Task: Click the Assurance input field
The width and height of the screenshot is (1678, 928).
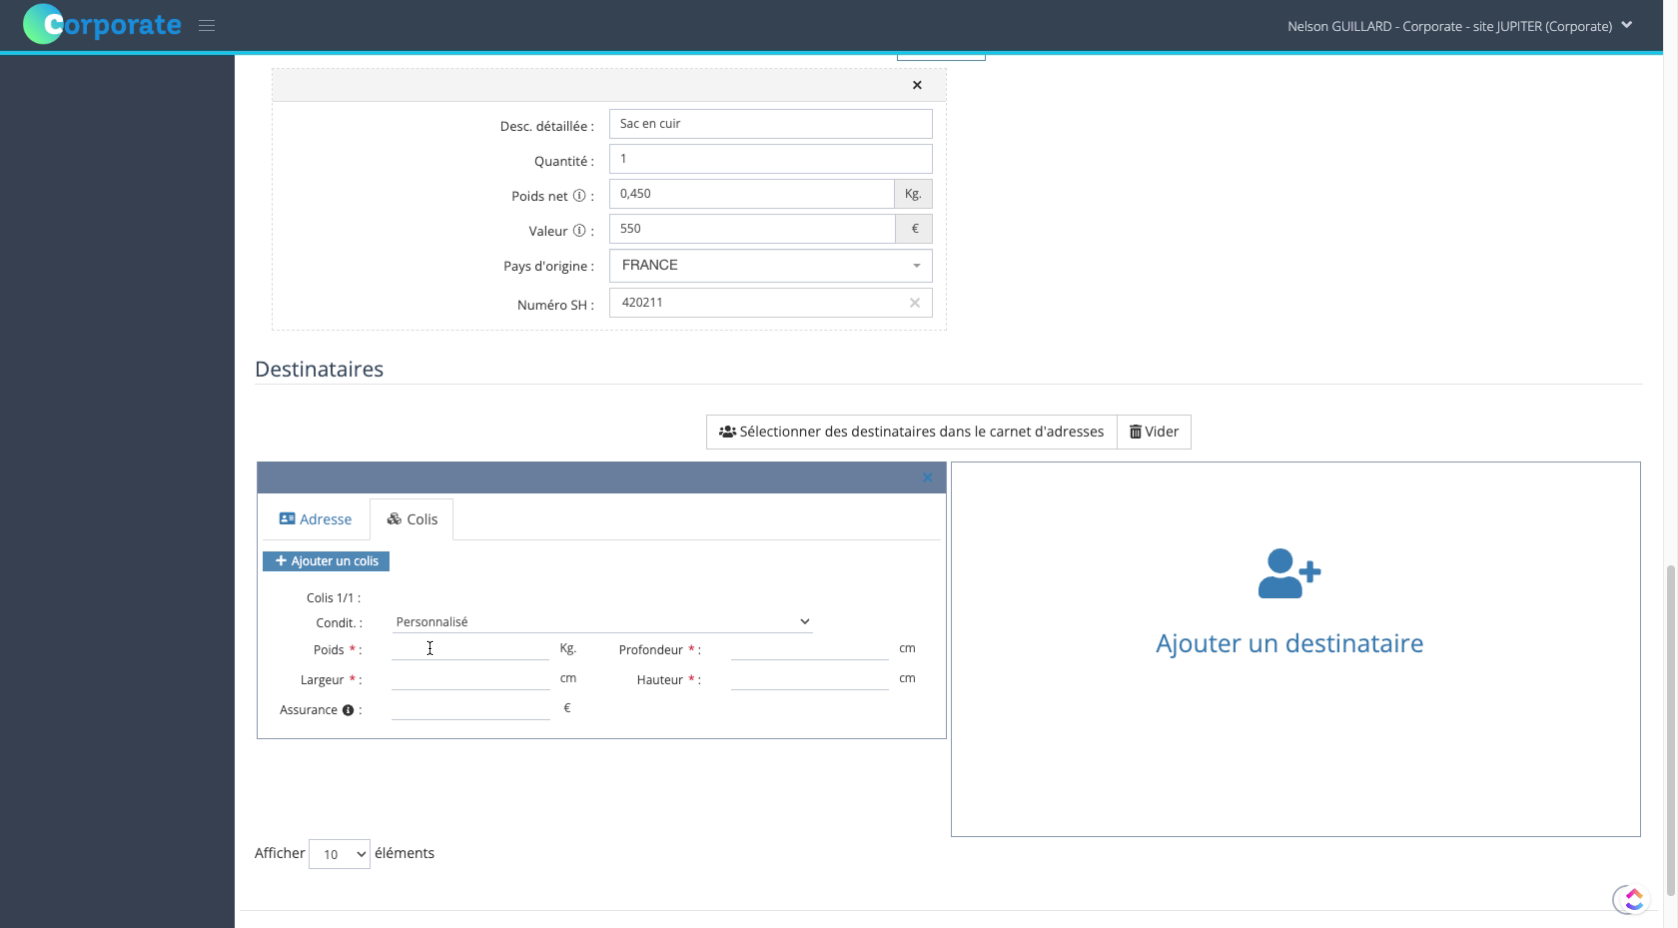Action: (x=470, y=709)
